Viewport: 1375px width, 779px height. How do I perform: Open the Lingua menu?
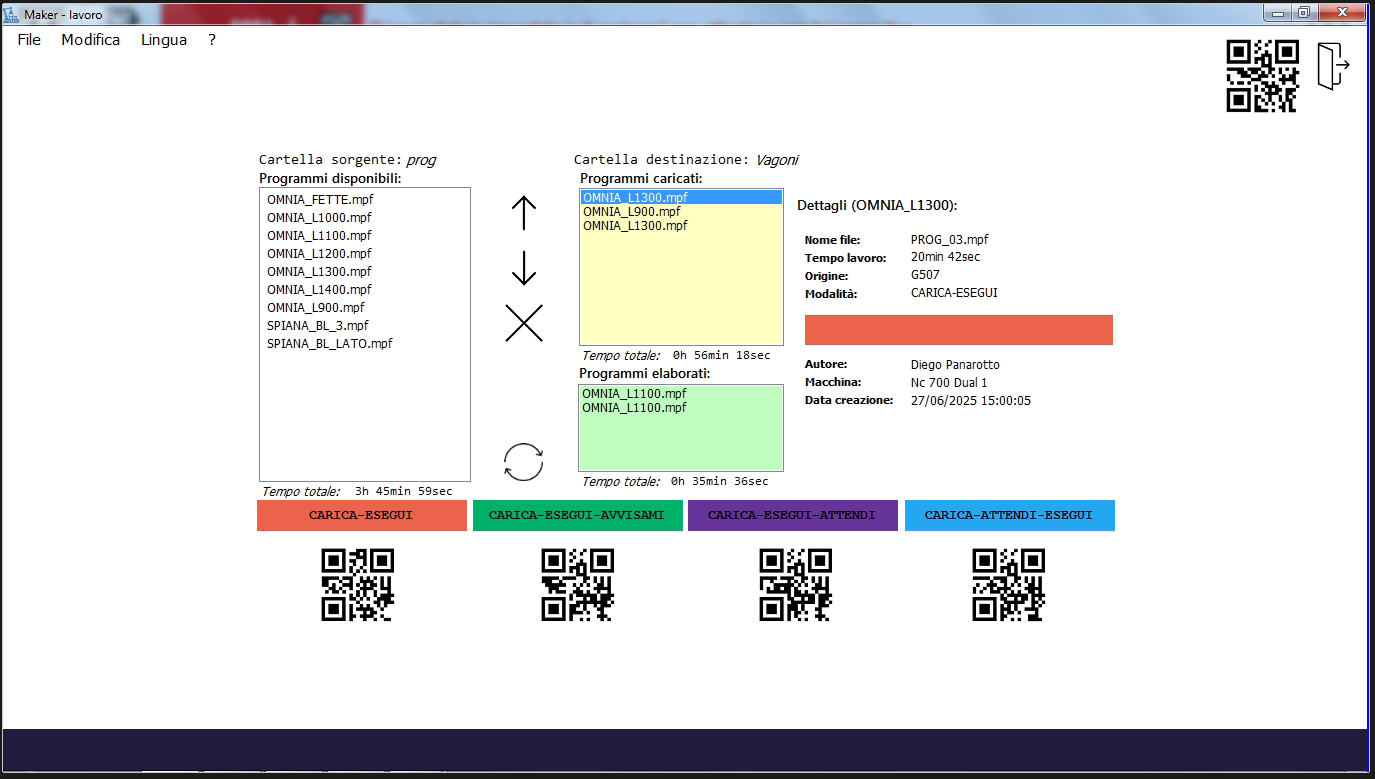[163, 39]
